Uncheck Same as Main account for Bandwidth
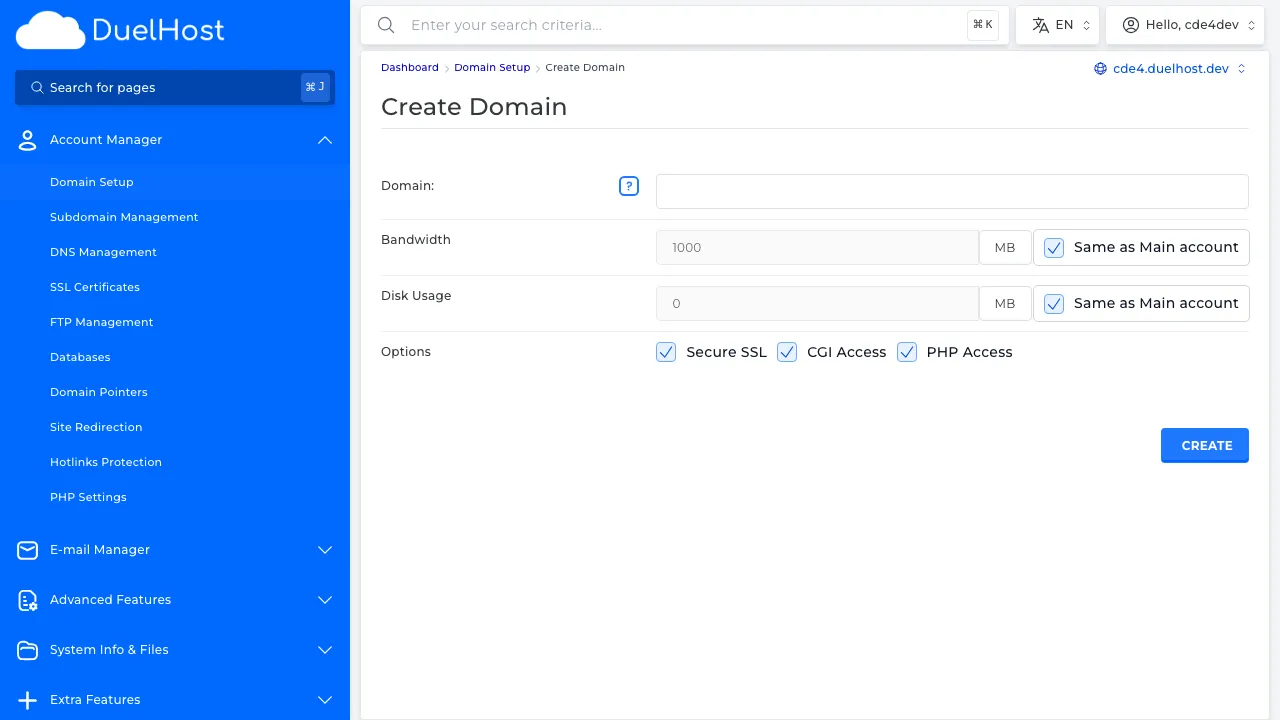The width and height of the screenshot is (1280, 720). [x=1053, y=247]
